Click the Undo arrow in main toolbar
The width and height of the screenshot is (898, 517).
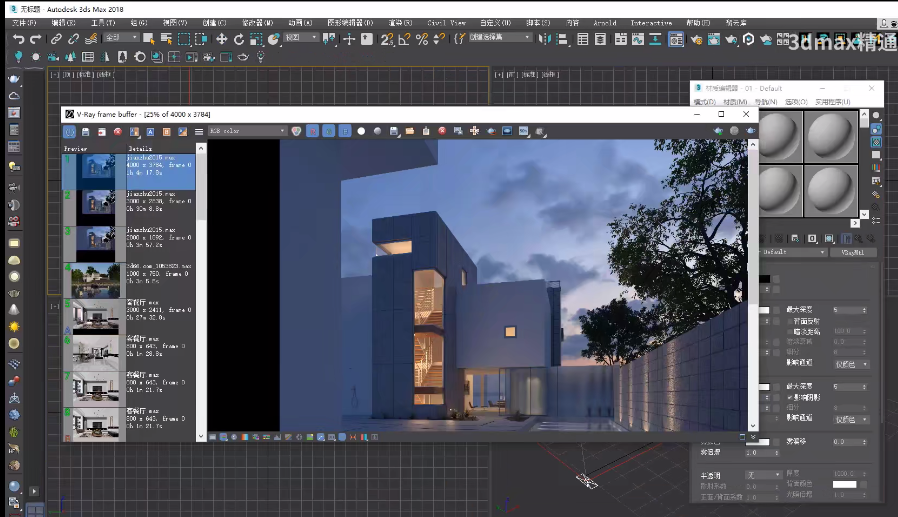[18, 39]
